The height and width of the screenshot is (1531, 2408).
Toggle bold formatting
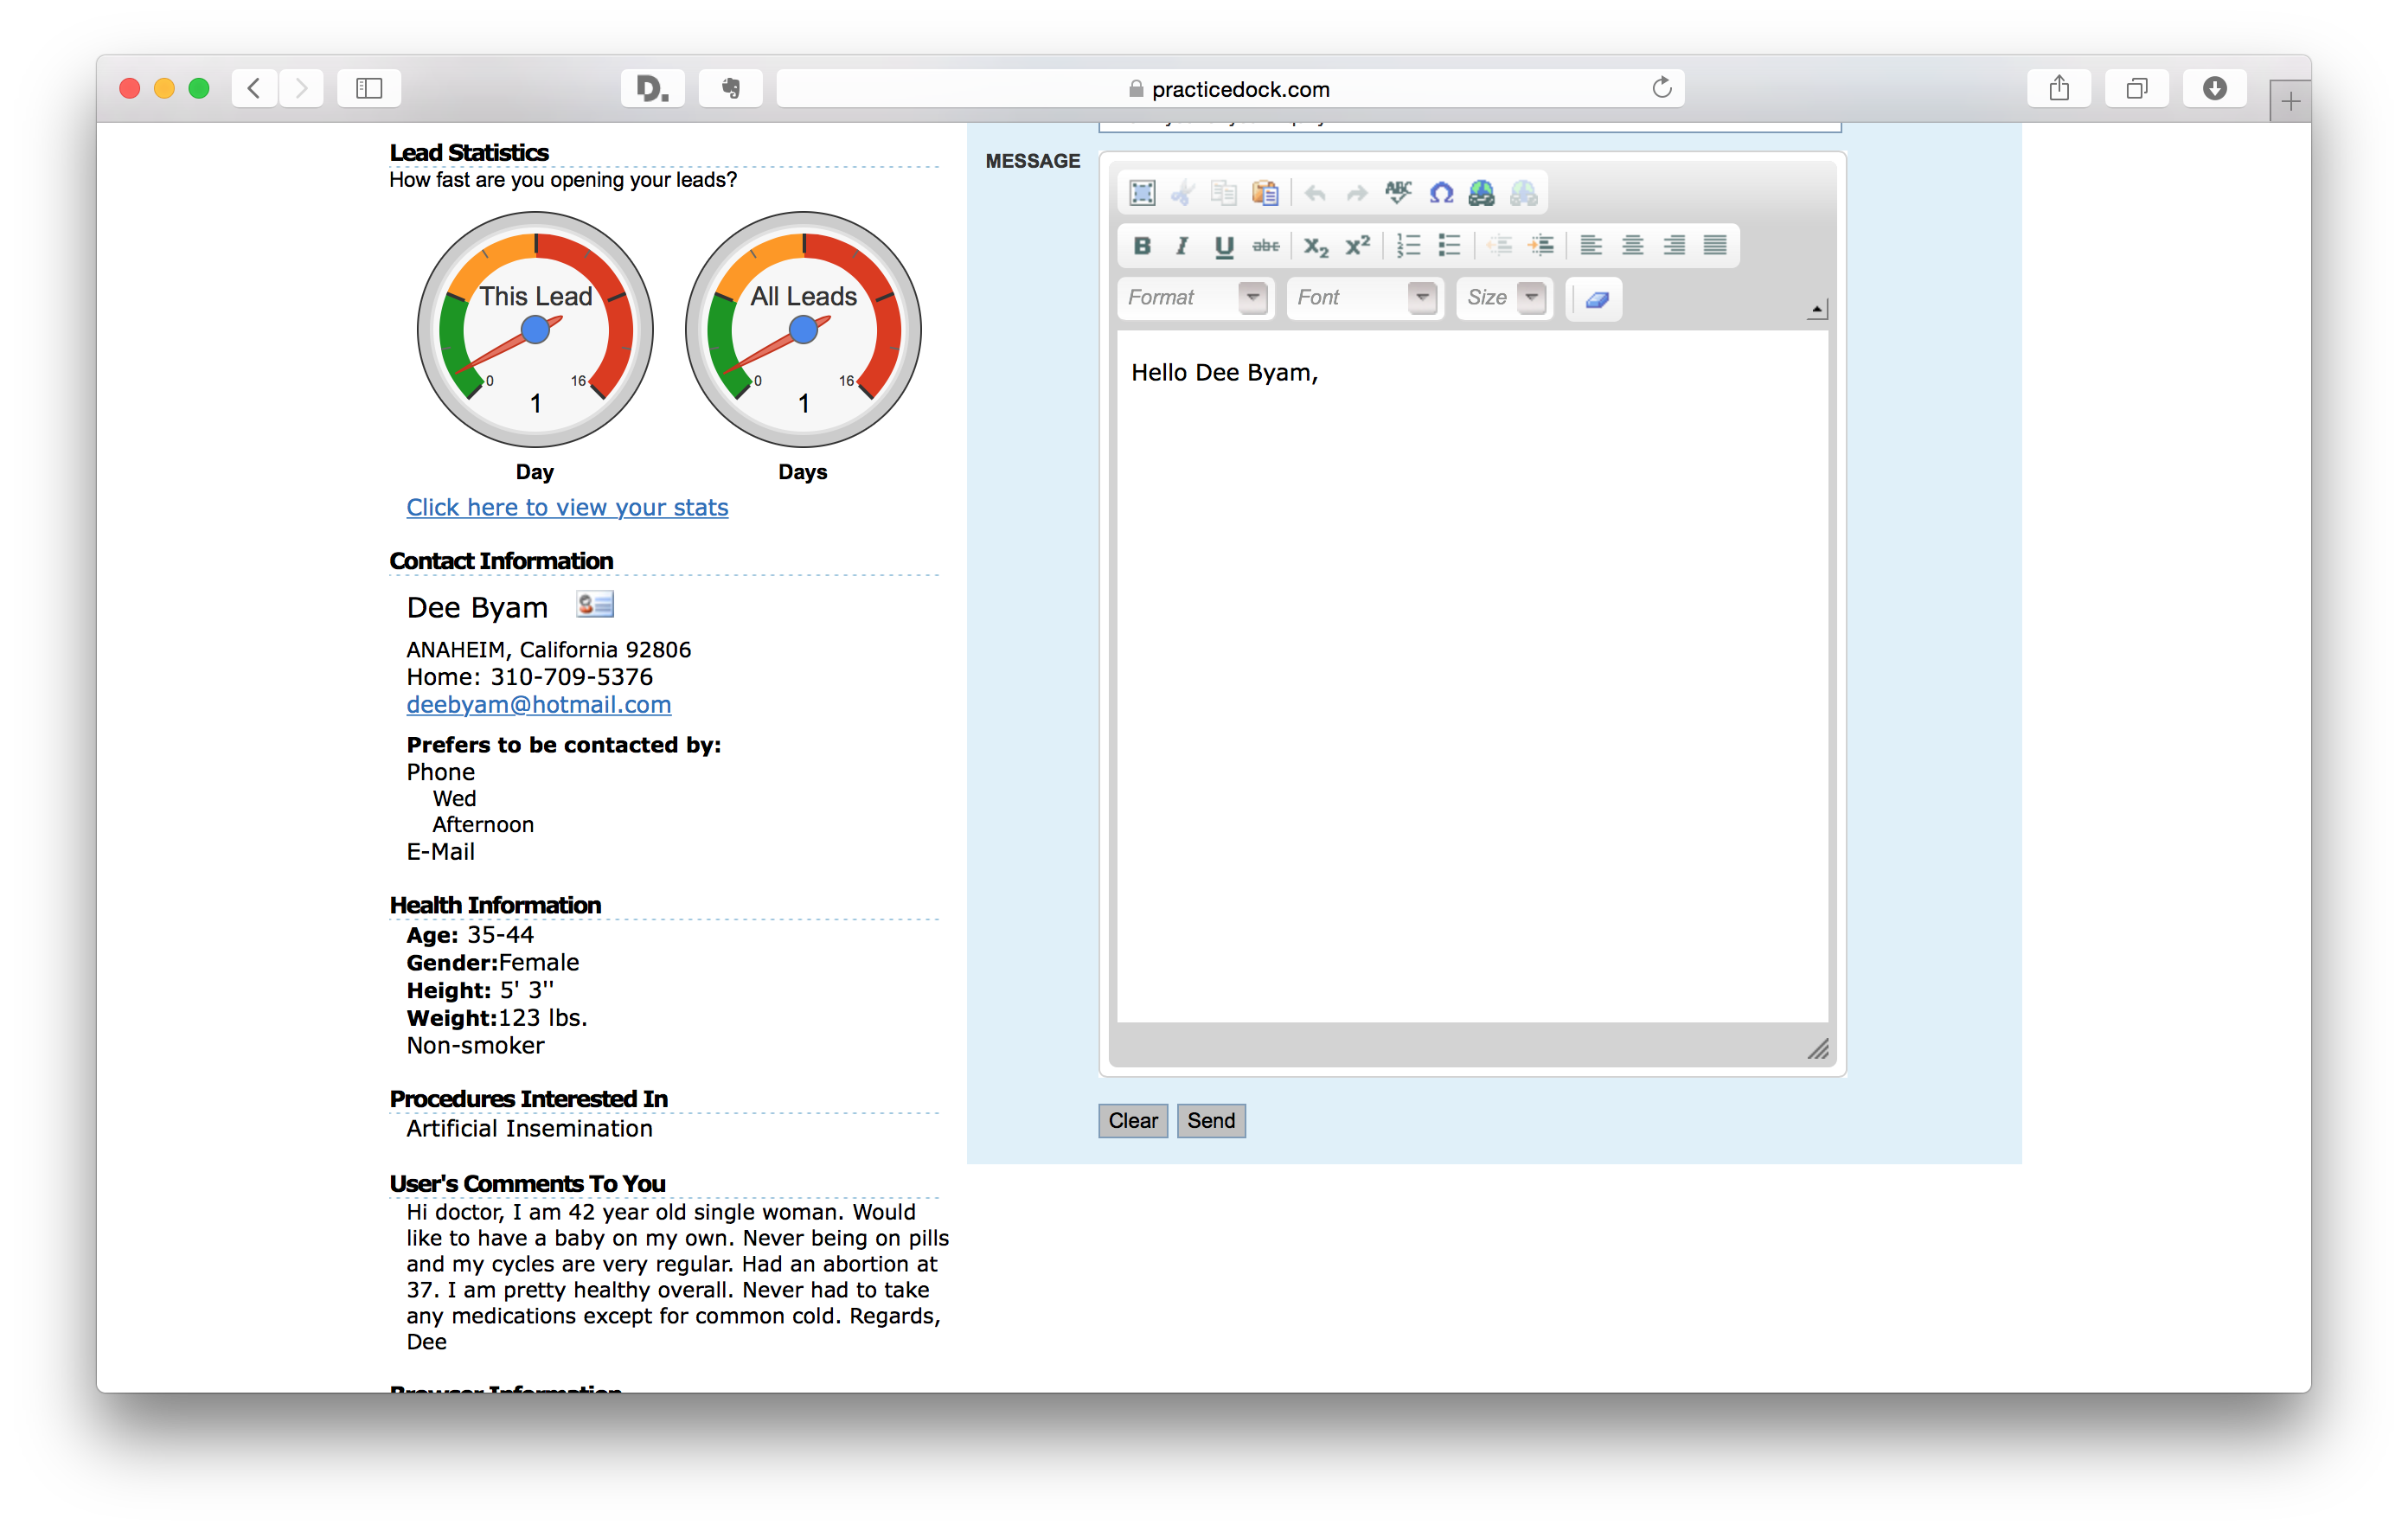[x=1142, y=246]
